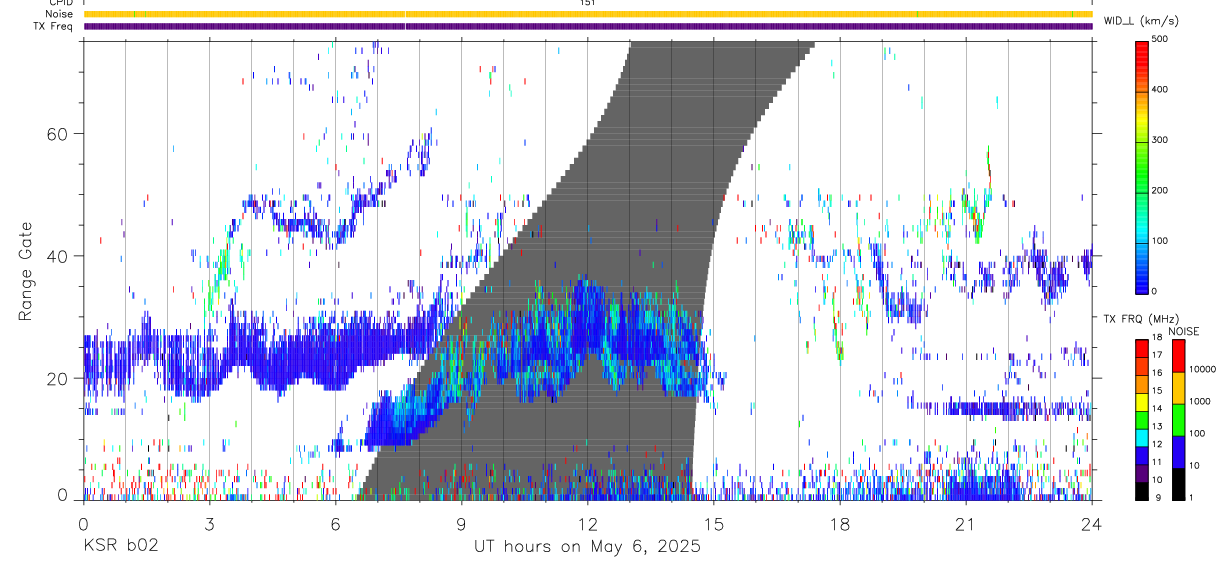
Task: Click the '16' tick on TX FRQ scale
Action: click(1156, 373)
